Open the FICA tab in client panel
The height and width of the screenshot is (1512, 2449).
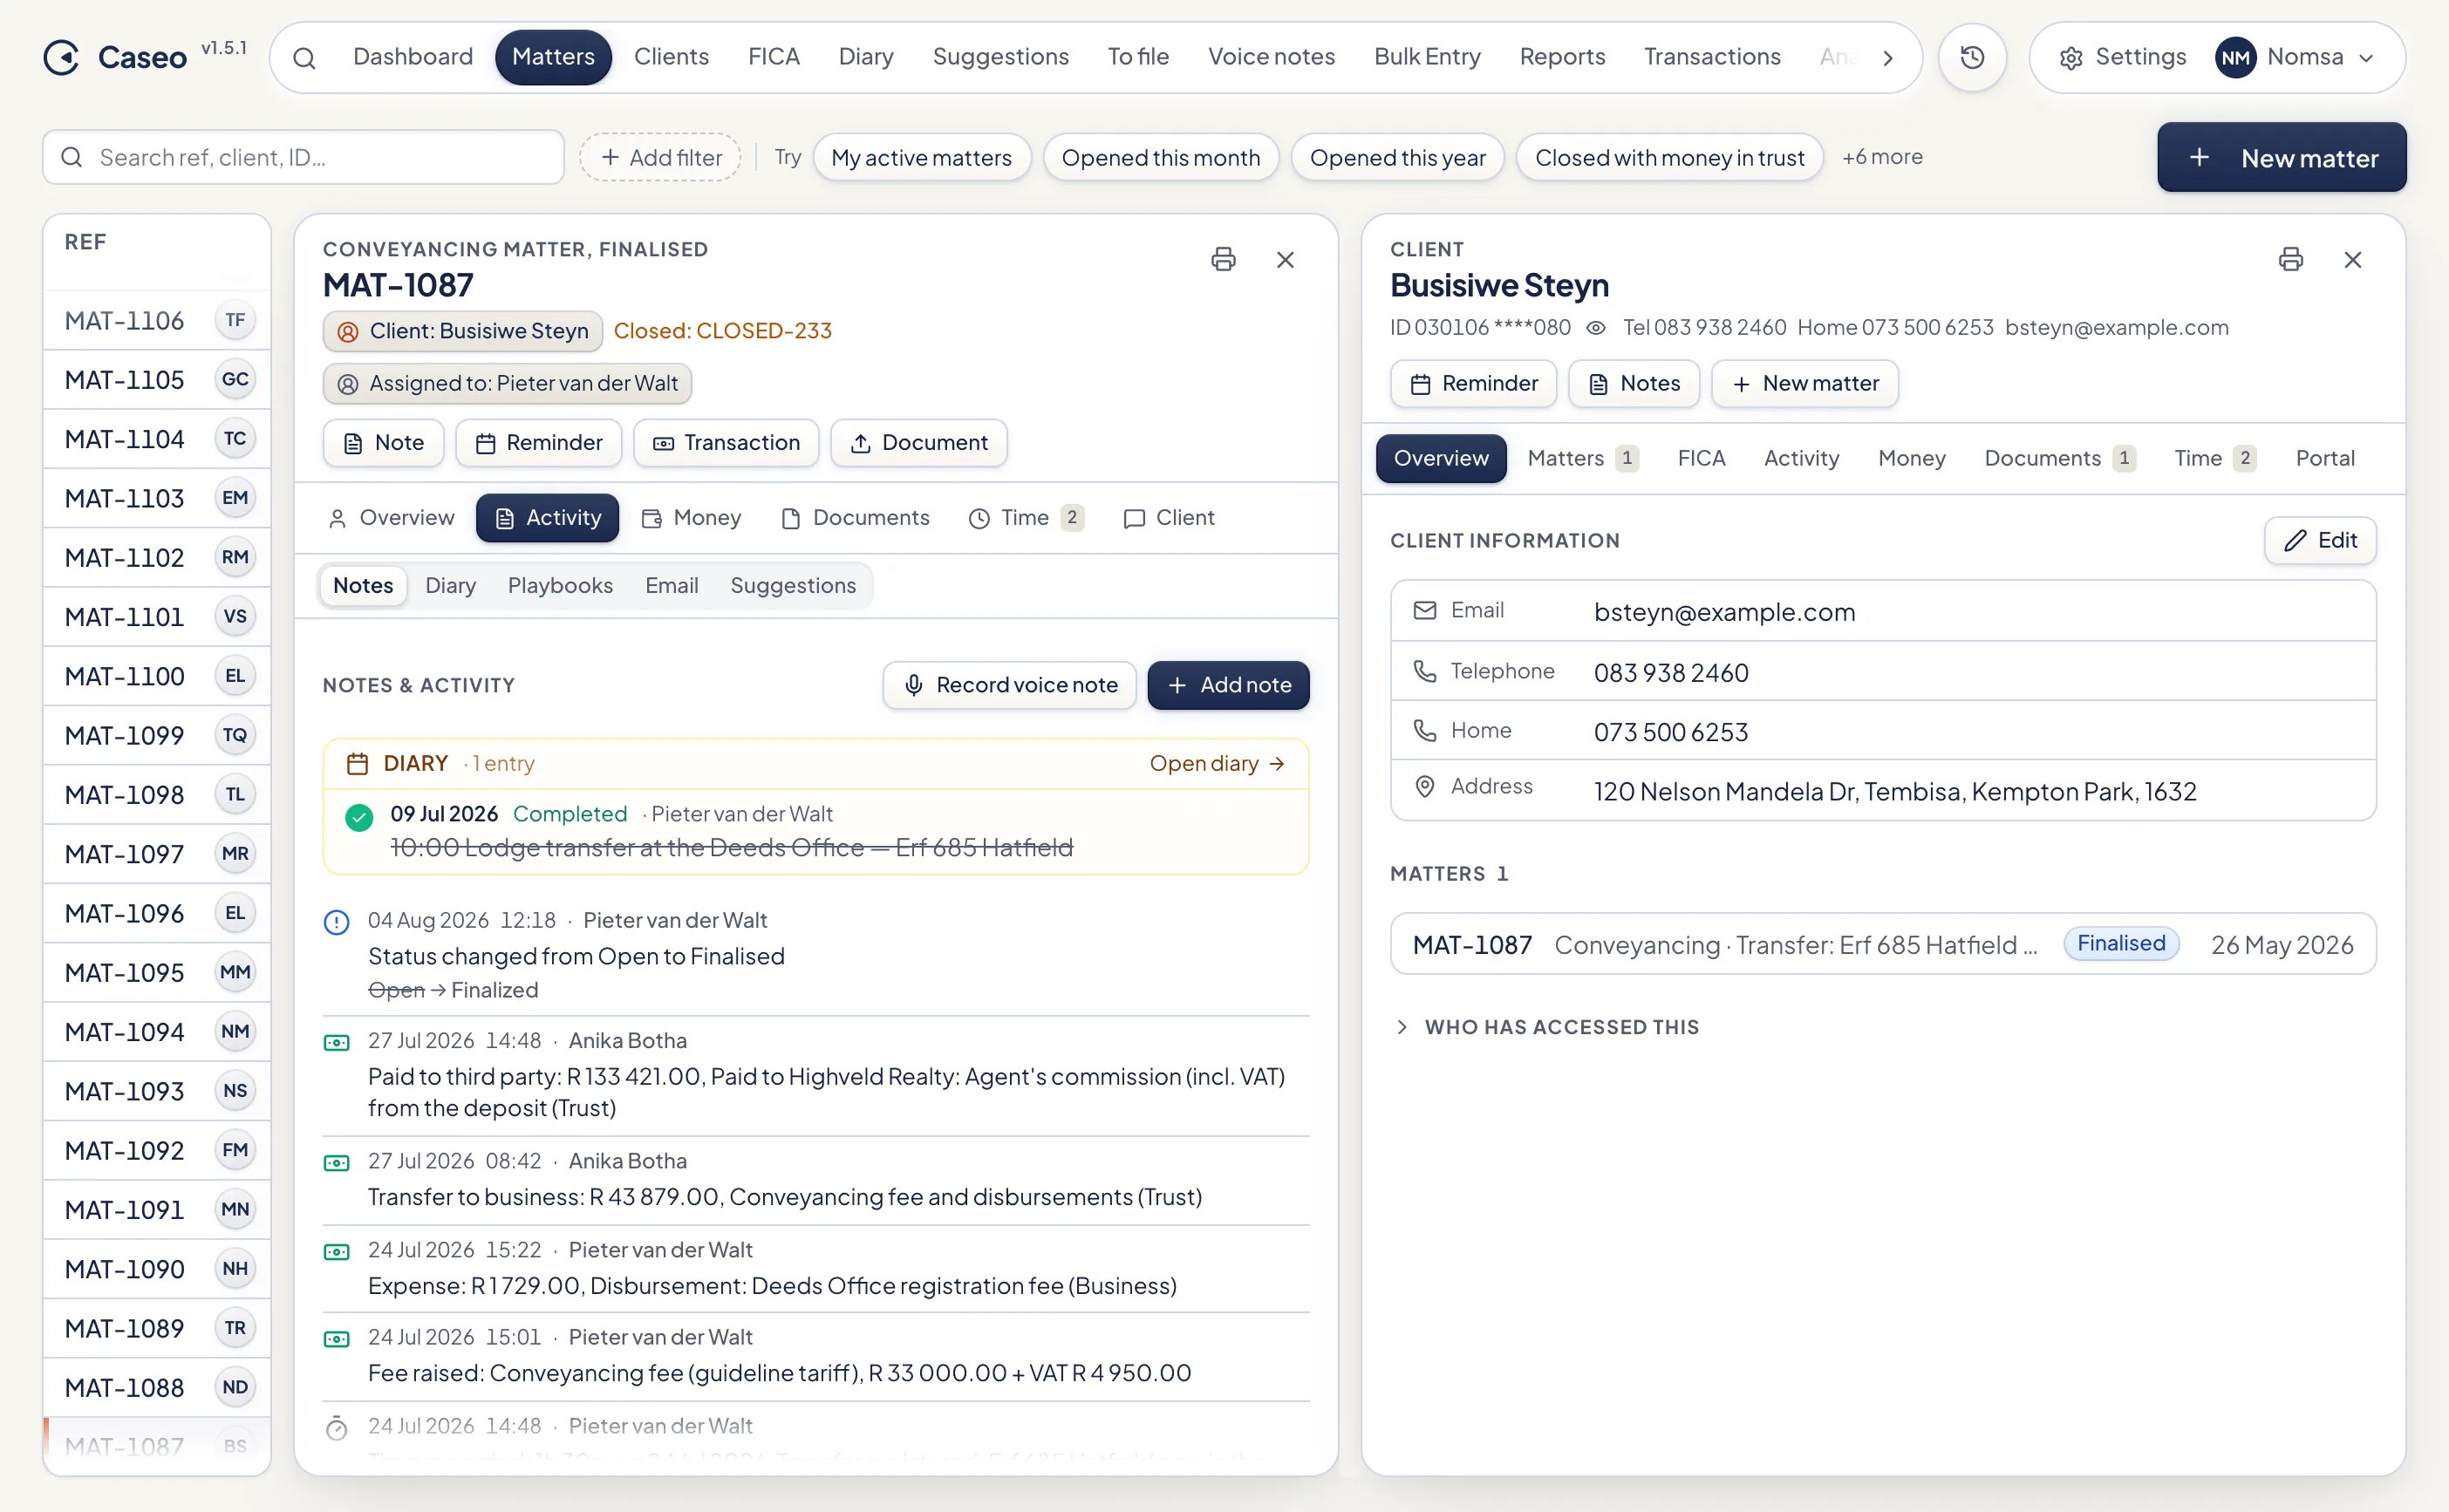(x=1701, y=458)
